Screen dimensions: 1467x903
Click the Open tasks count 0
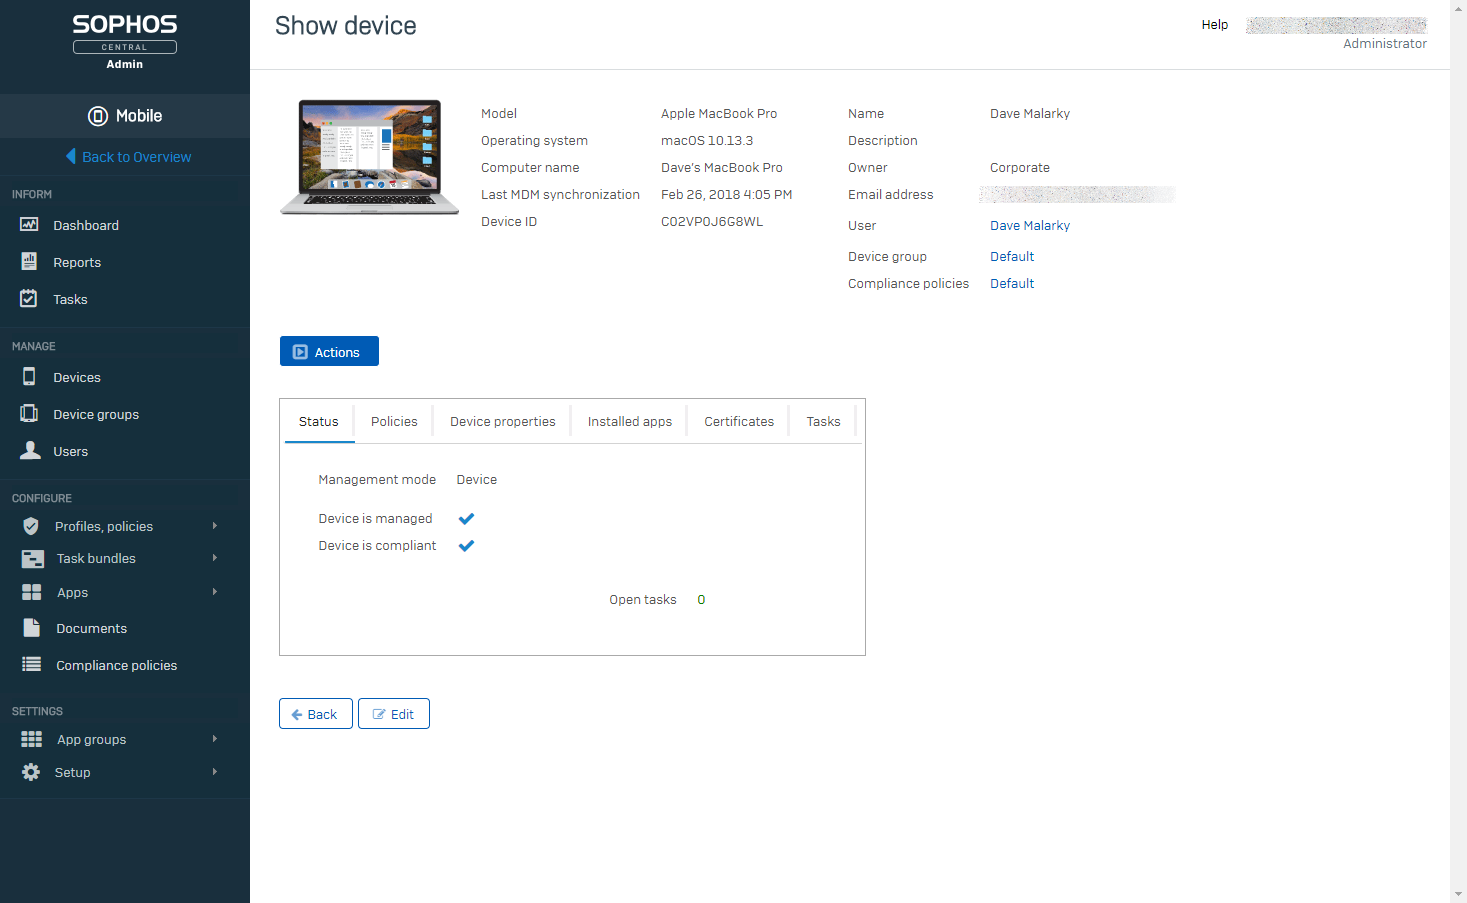(701, 599)
